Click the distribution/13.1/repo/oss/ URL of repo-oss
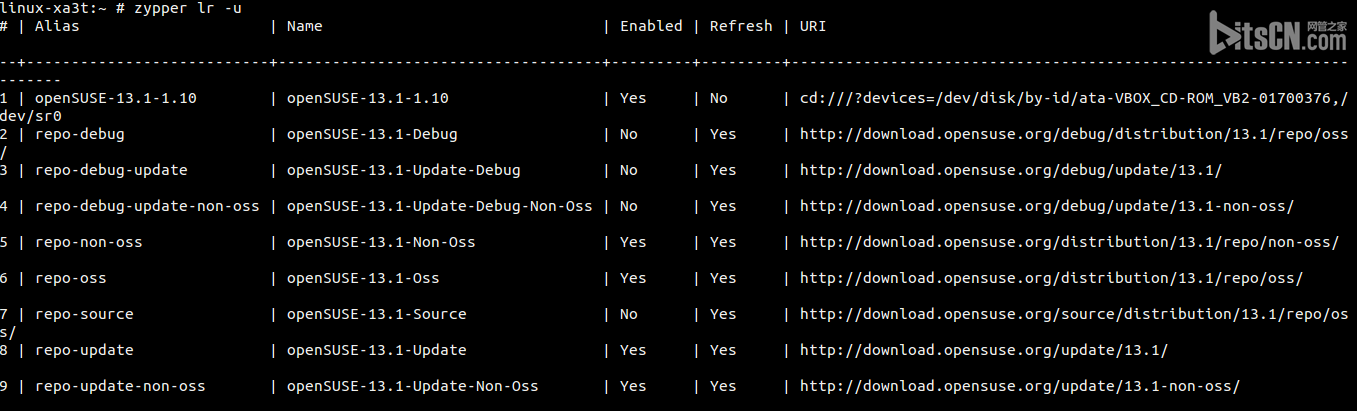Screen dimensions: 1357x411 tap(1051, 278)
